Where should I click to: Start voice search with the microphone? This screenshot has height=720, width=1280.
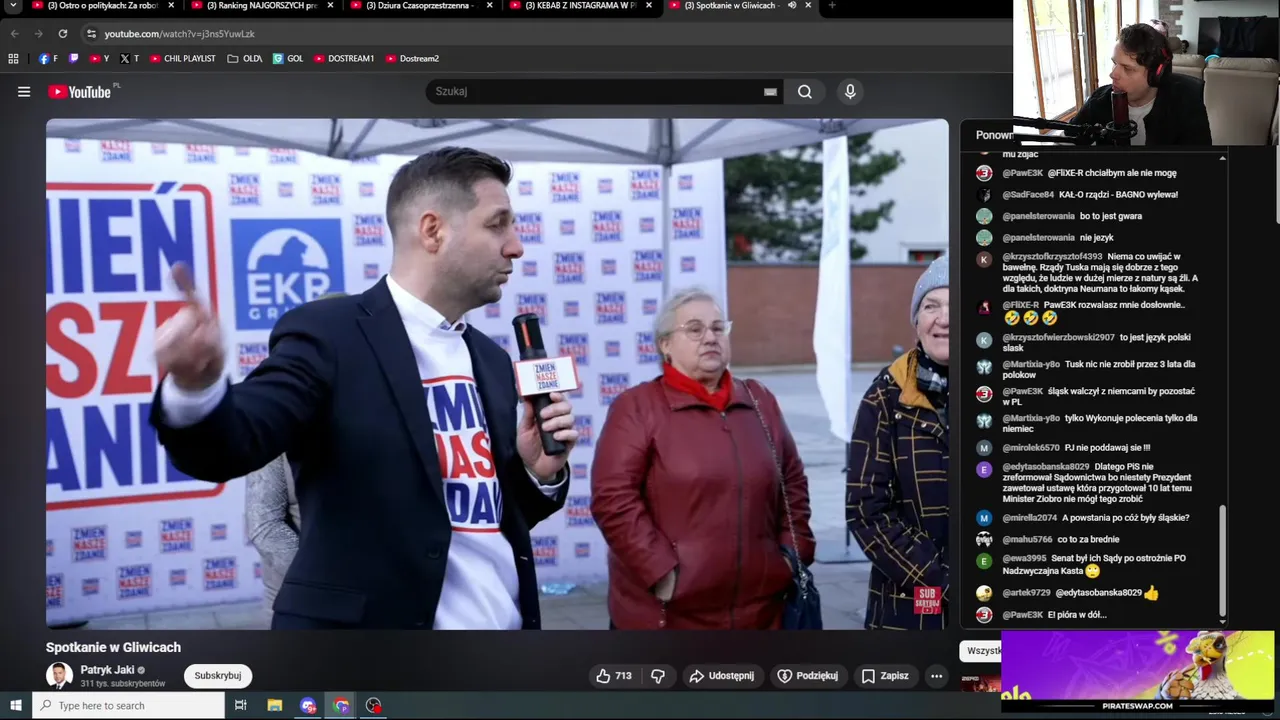pos(850,92)
